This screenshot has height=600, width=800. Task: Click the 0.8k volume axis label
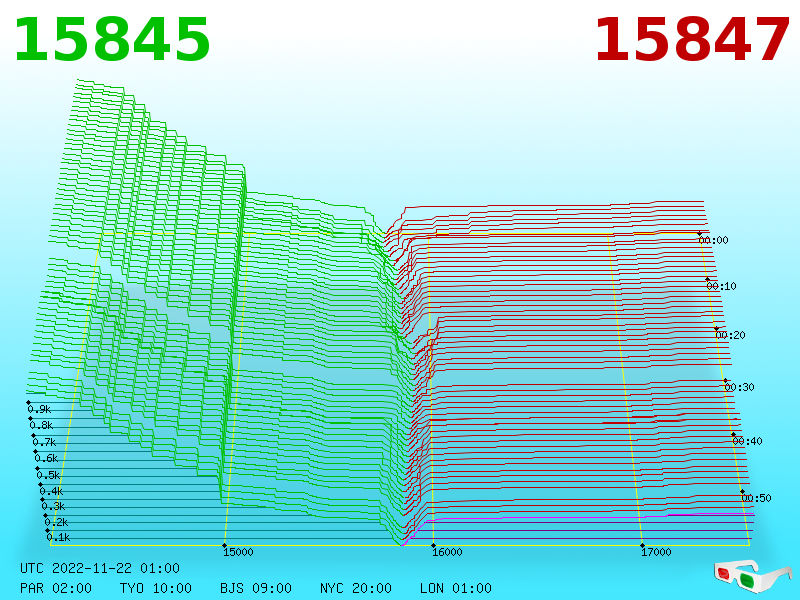point(41,426)
